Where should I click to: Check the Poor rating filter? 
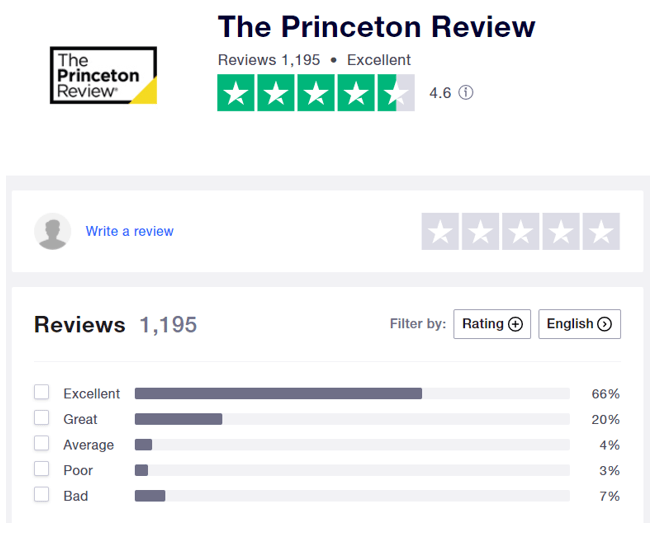pos(41,469)
